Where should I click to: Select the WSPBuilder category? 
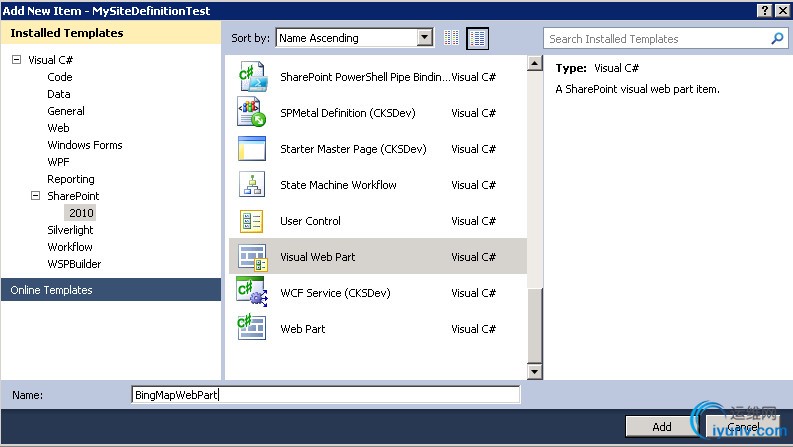[74, 264]
